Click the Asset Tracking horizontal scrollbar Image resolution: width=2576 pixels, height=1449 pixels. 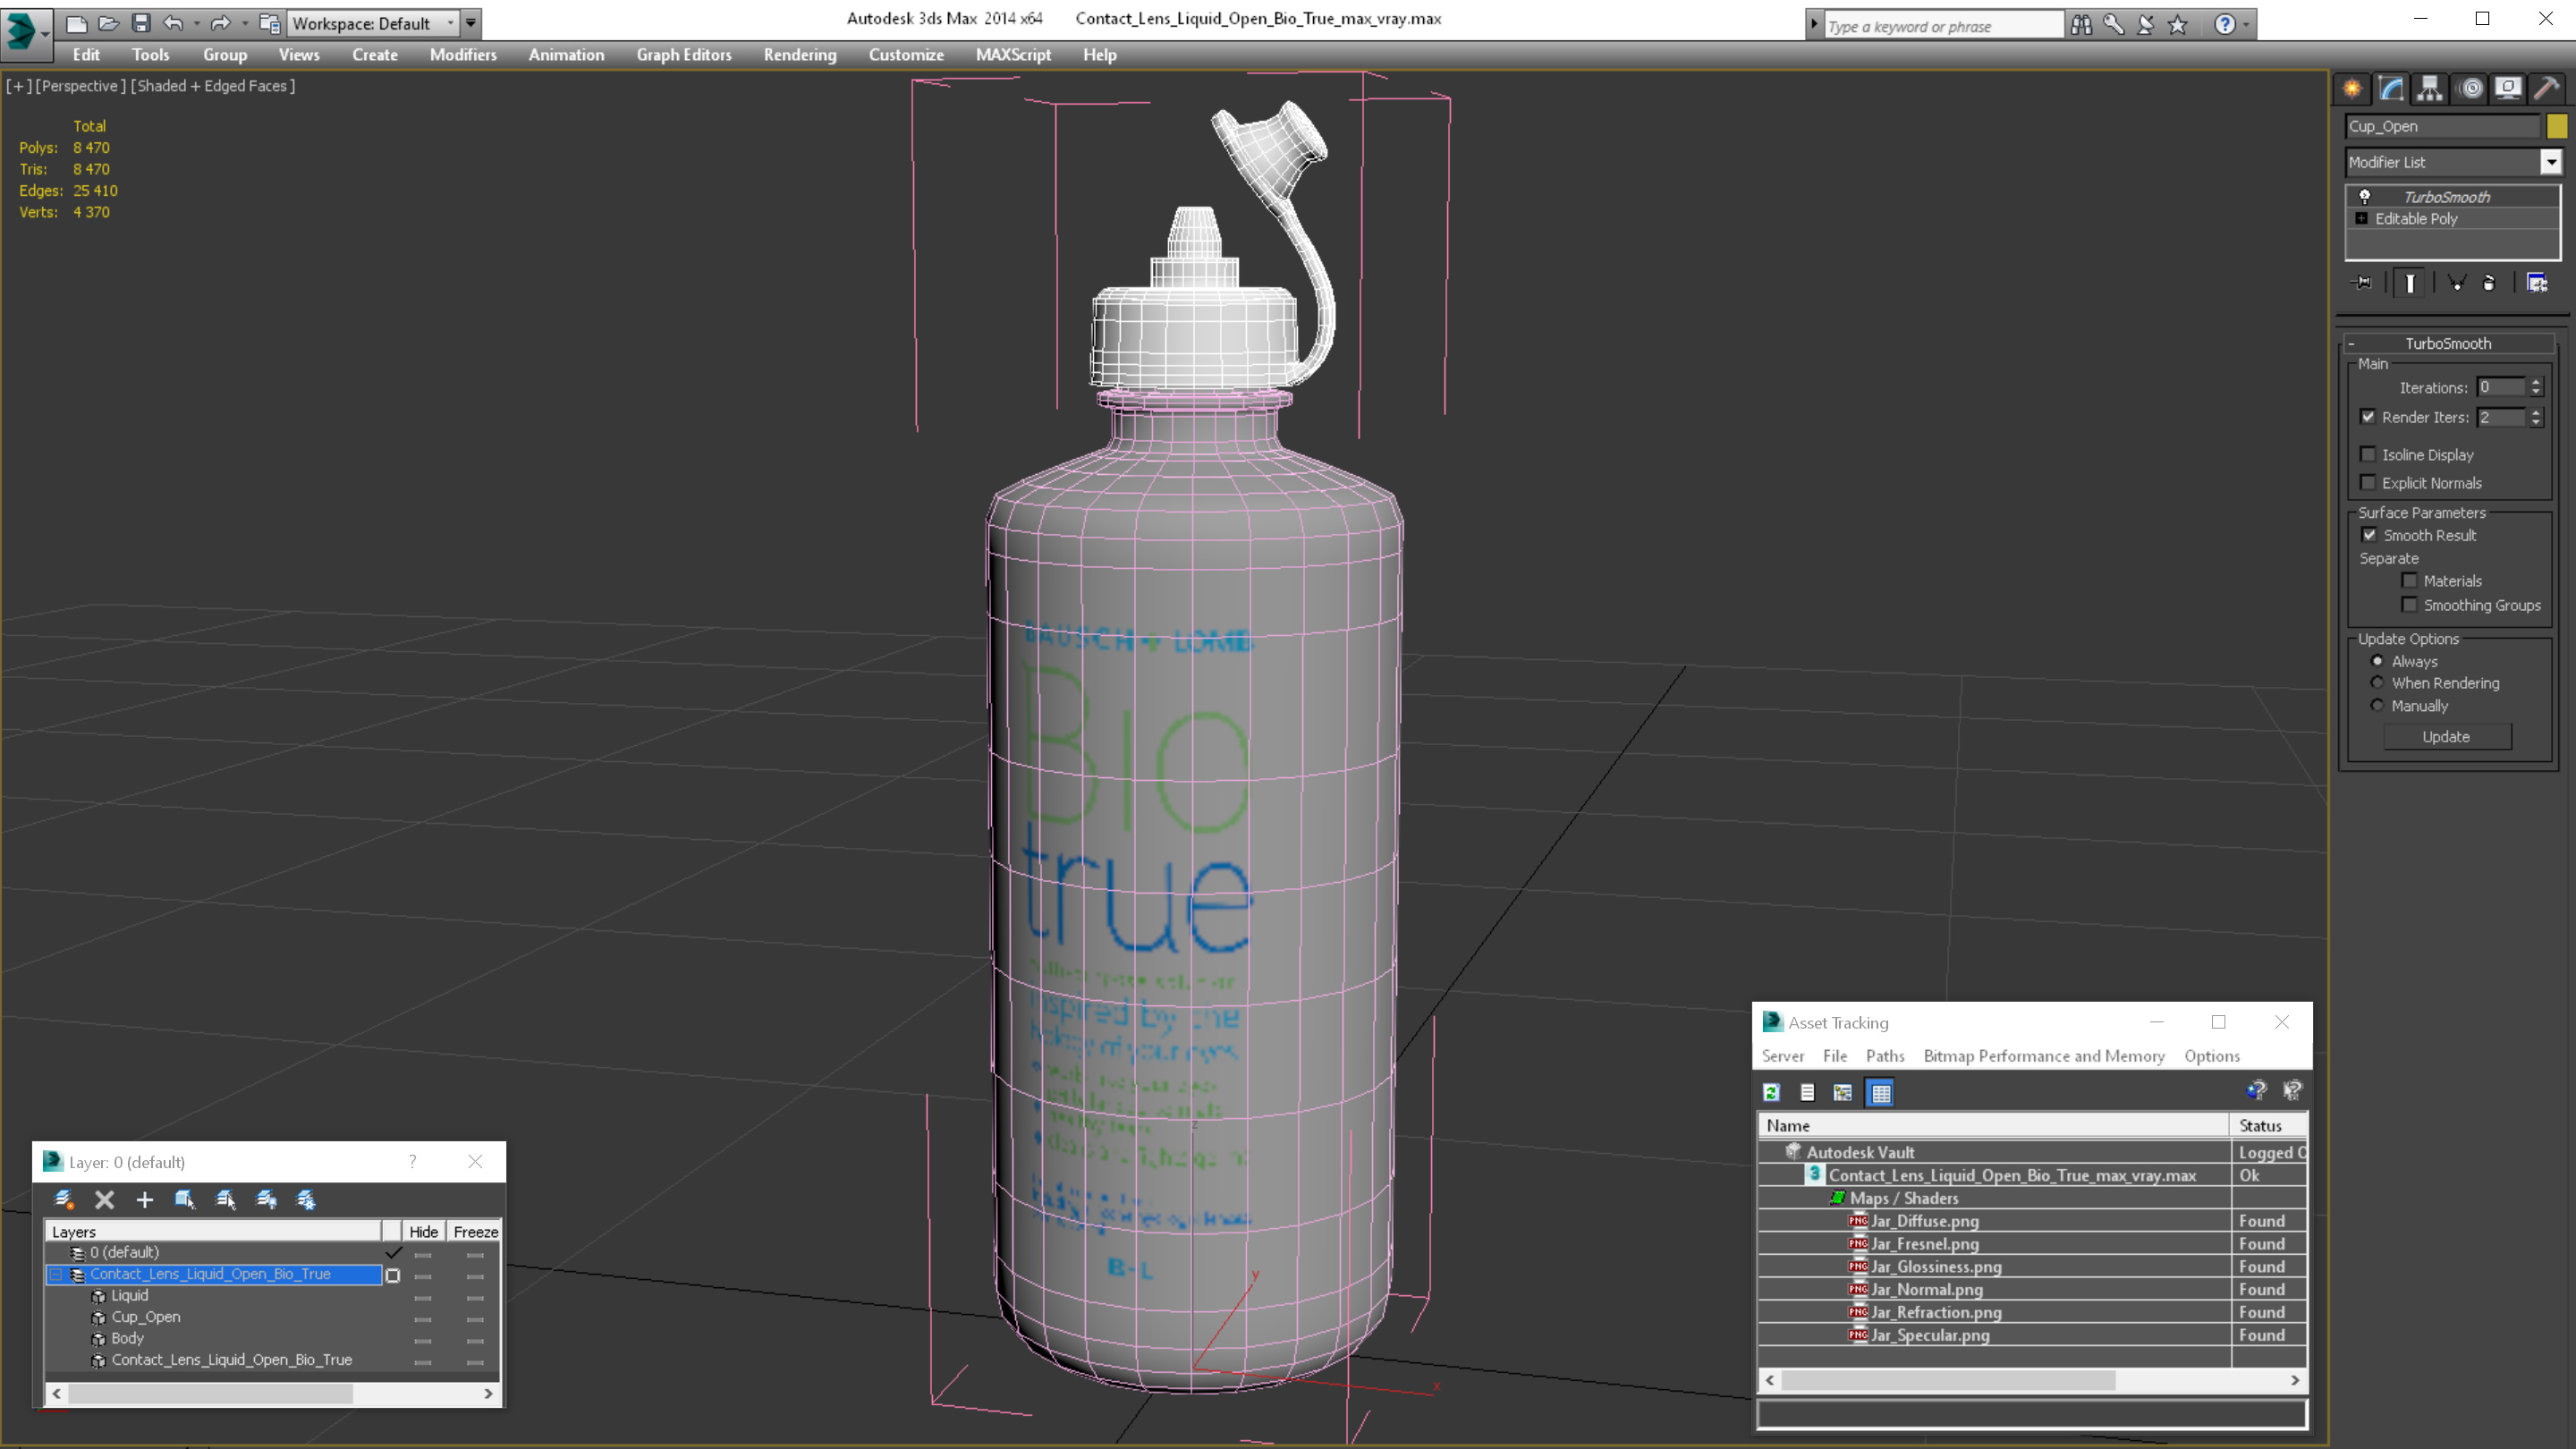[x=2032, y=1380]
